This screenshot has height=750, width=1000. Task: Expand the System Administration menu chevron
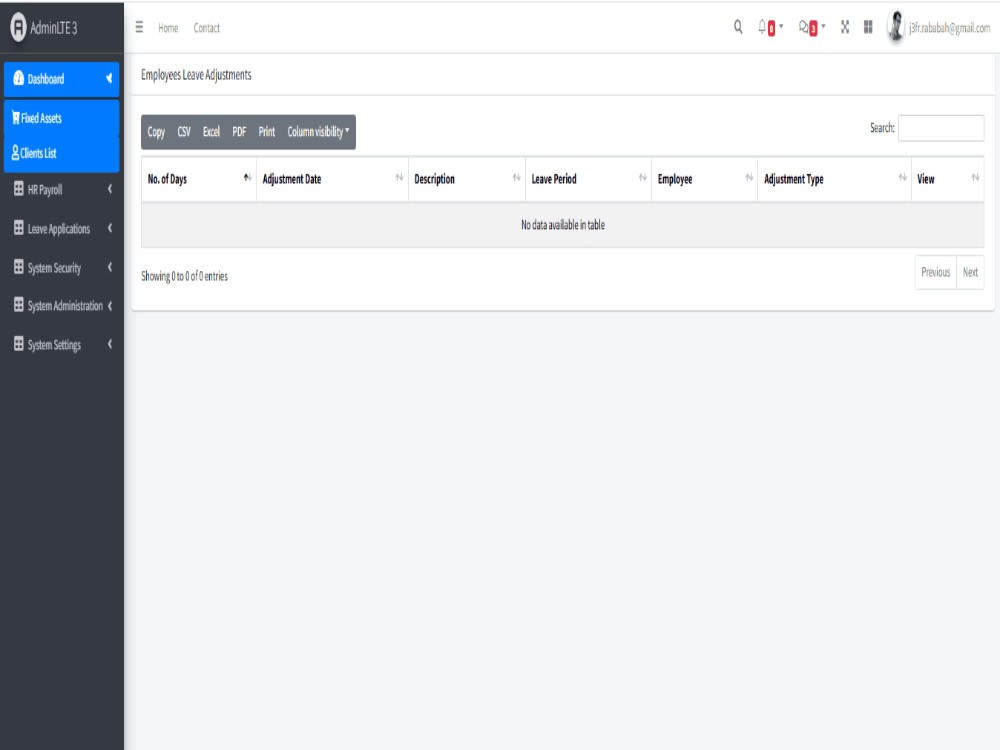(x=110, y=305)
